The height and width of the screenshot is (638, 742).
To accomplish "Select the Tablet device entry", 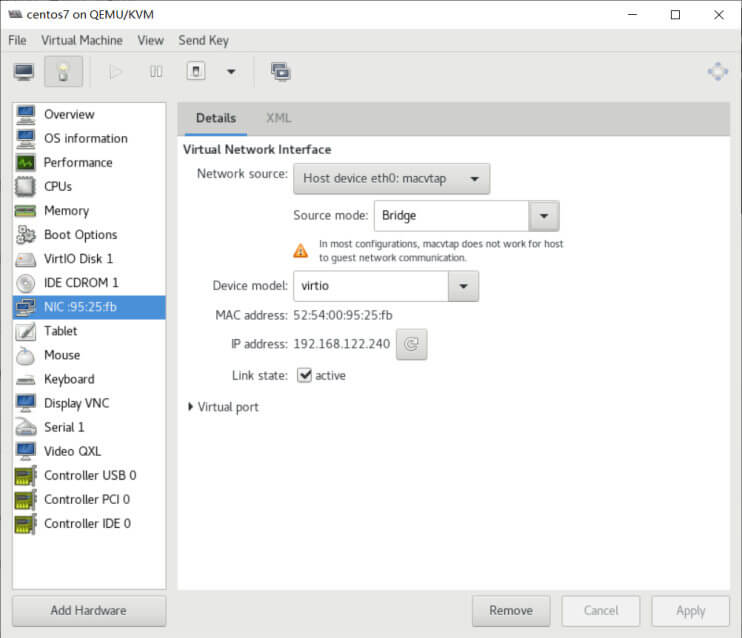I will (89, 331).
